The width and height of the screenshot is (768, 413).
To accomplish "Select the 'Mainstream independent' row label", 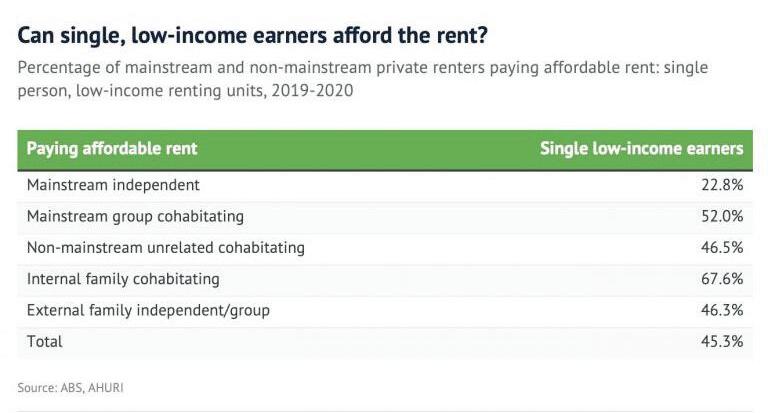I will click(x=113, y=185).
